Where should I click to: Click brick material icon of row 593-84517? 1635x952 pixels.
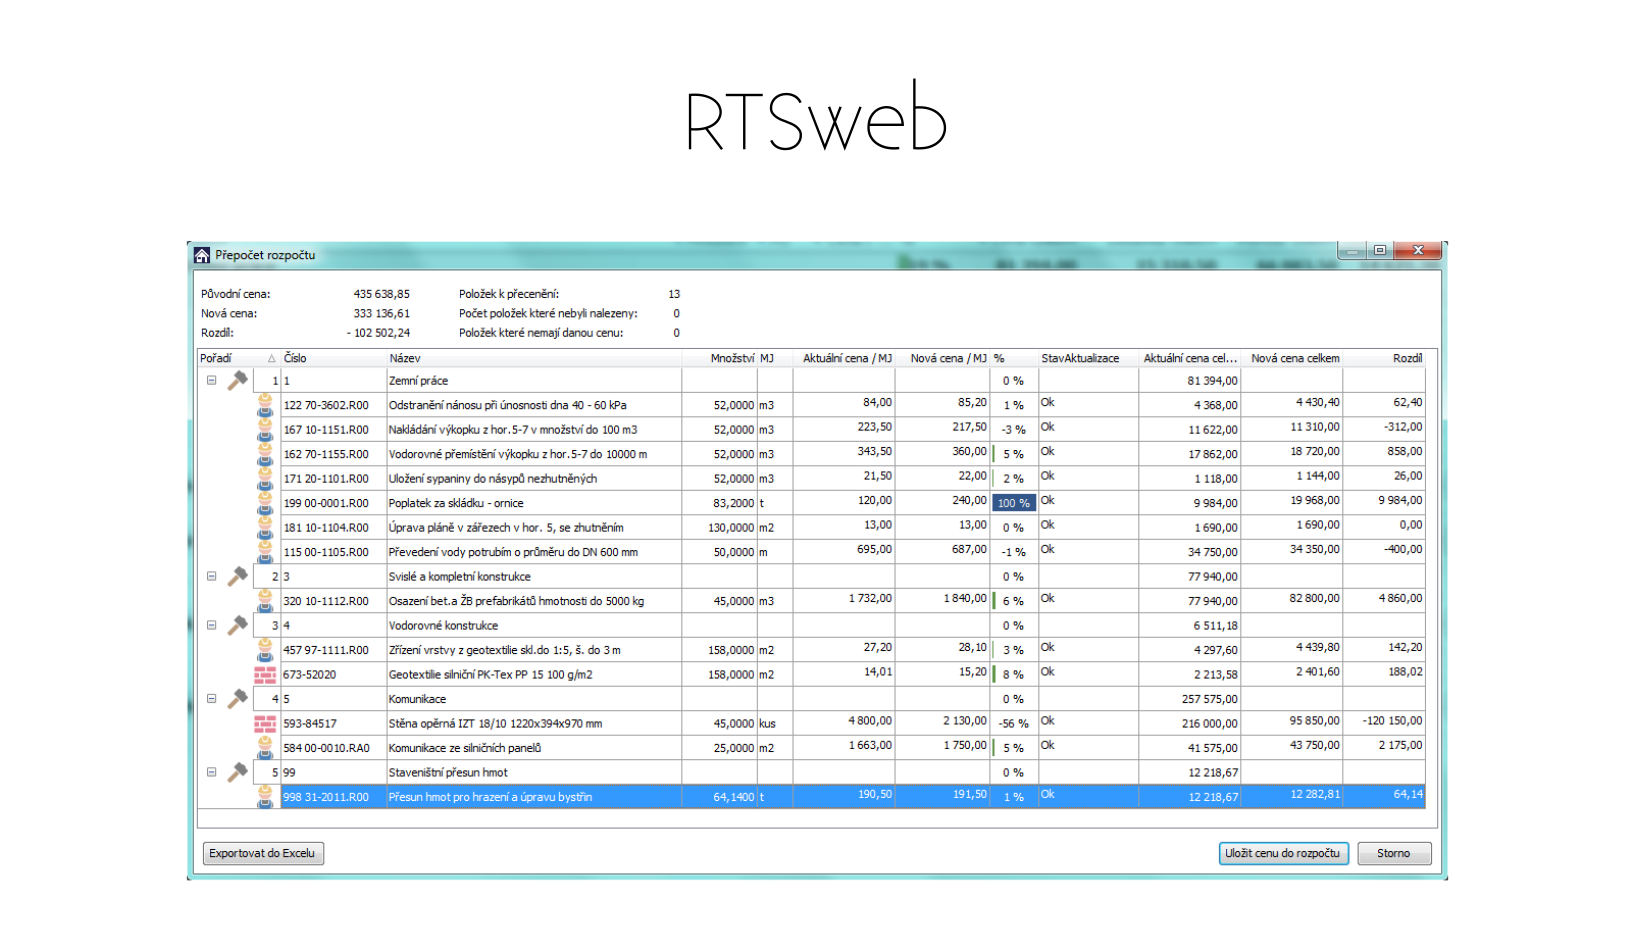pos(265,723)
